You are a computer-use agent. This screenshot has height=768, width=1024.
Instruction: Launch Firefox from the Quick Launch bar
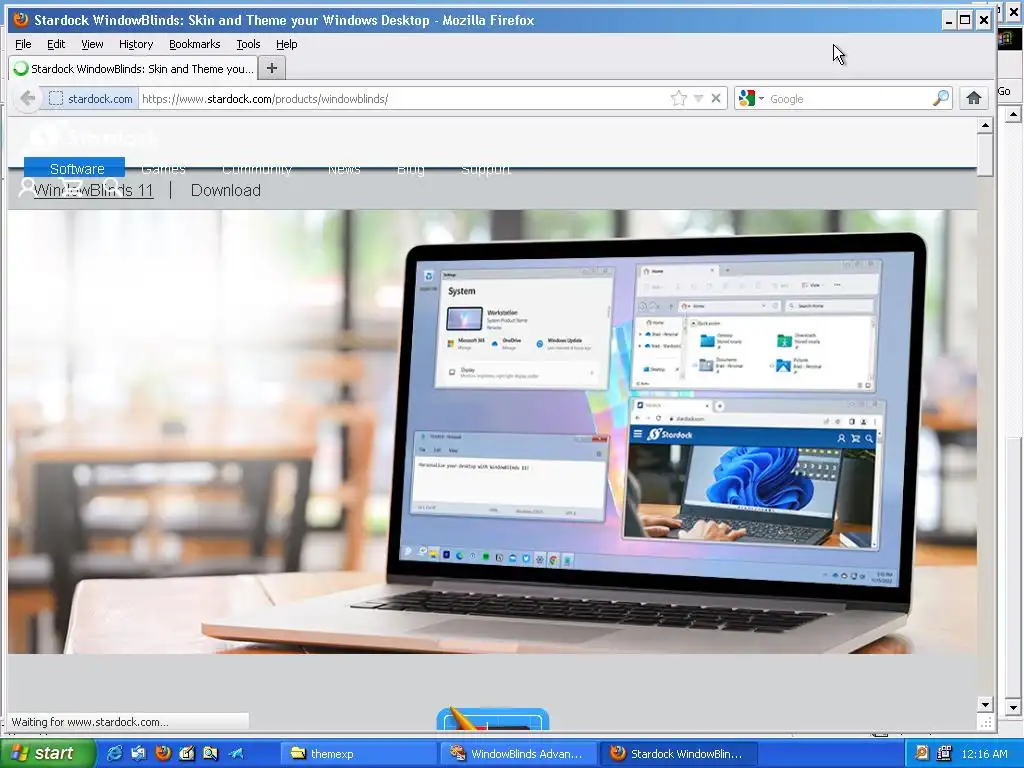(x=163, y=754)
